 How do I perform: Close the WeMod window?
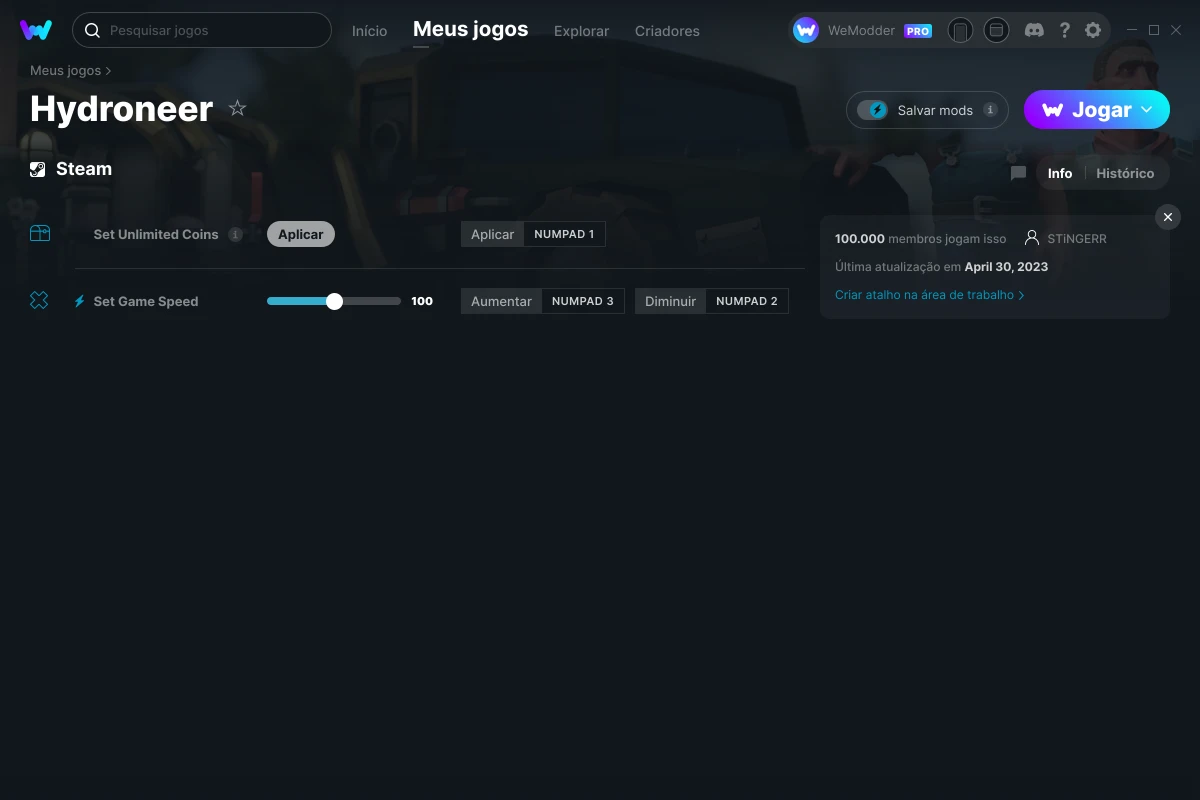1176,30
